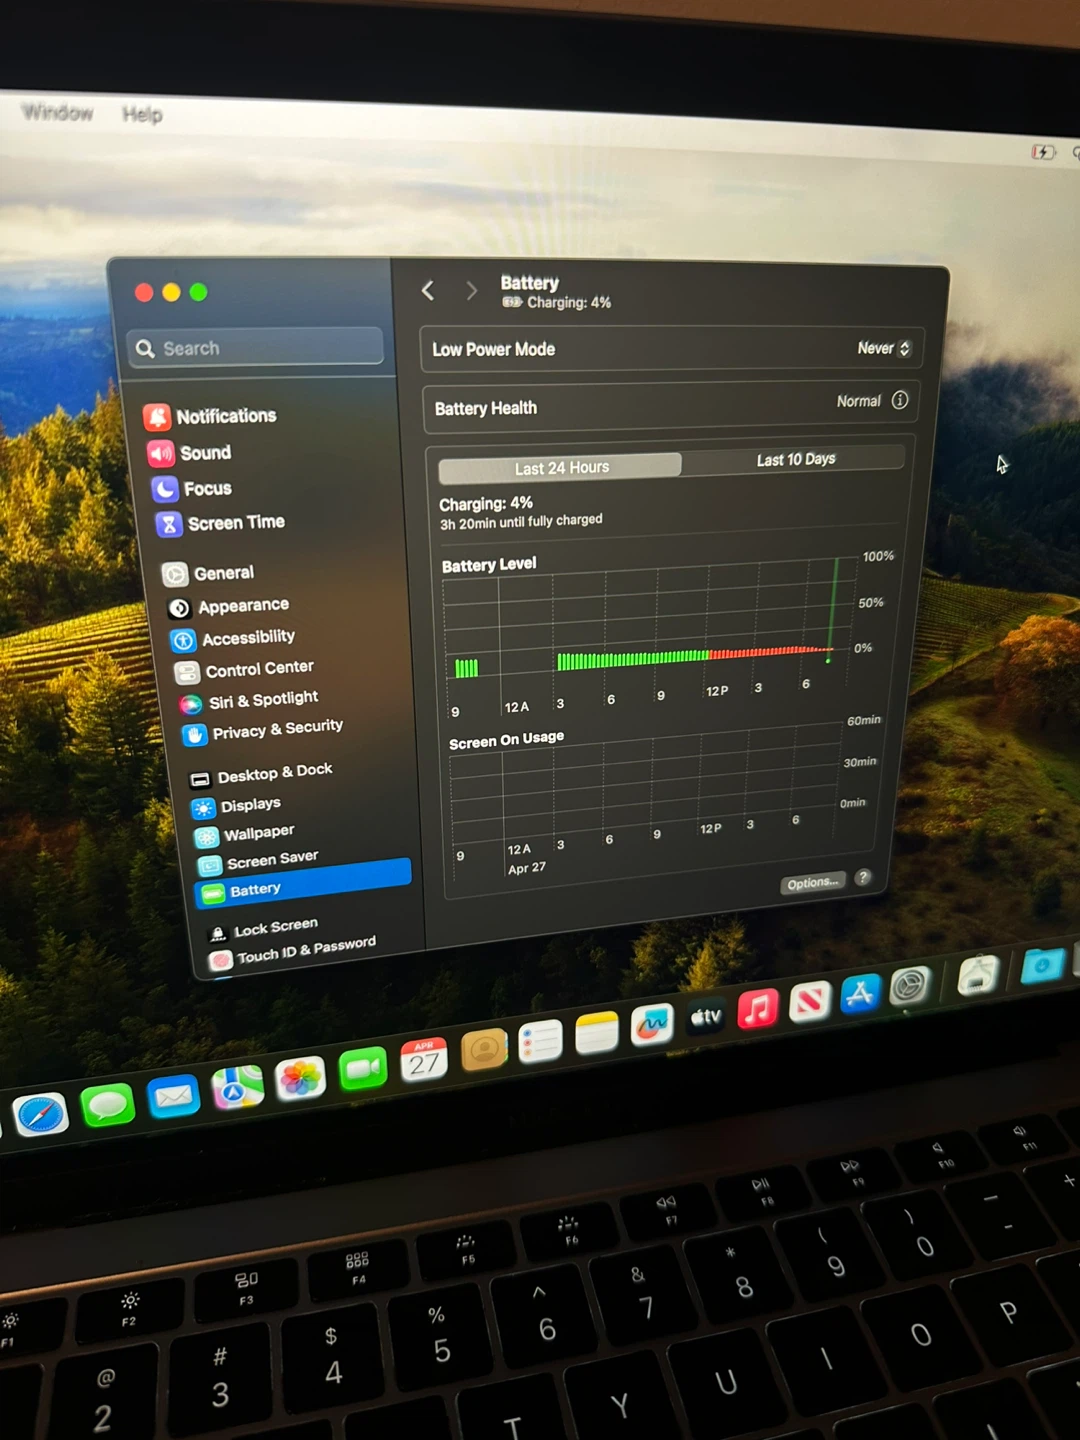Image resolution: width=1080 pixels, height=1440 pixels.
Task: Minimize System Settings with yellow button
Action: [x=171, y=292]
